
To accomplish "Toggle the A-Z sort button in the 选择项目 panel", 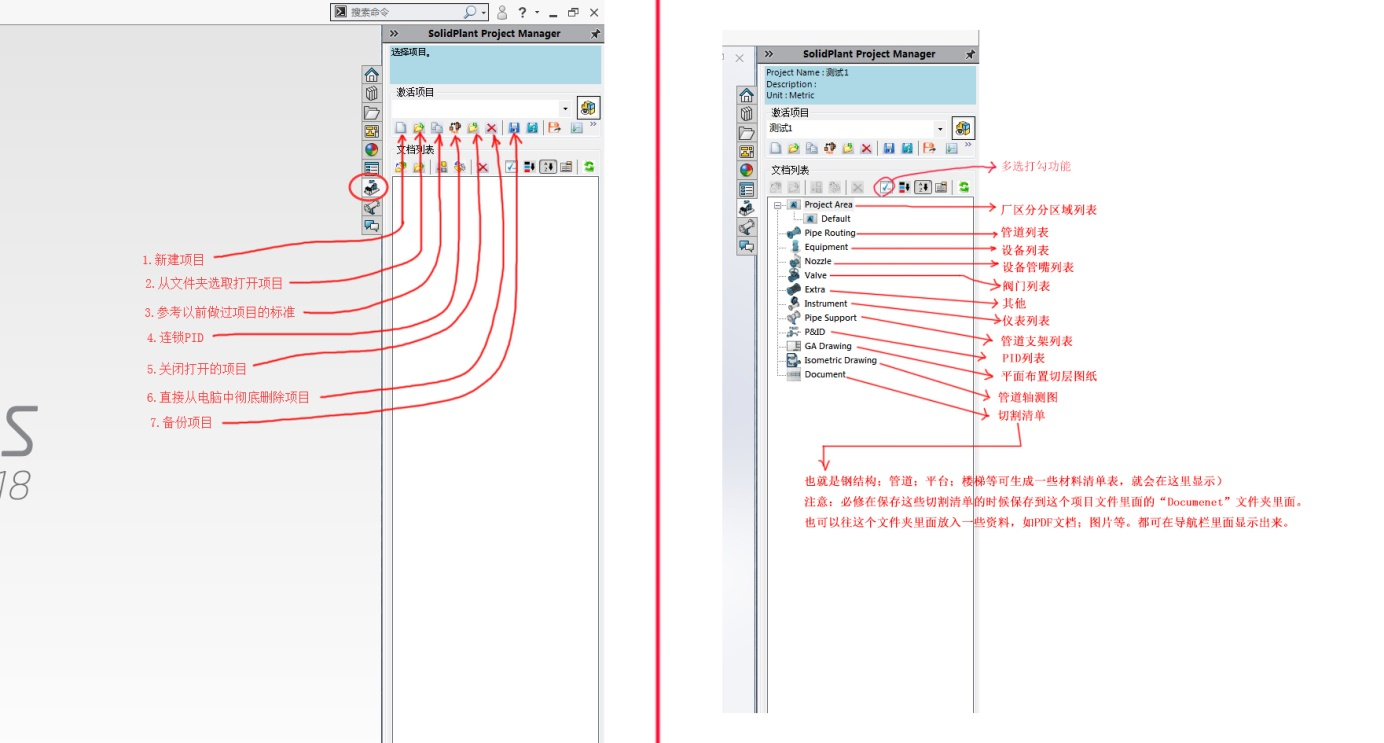I will coord(548,167).
